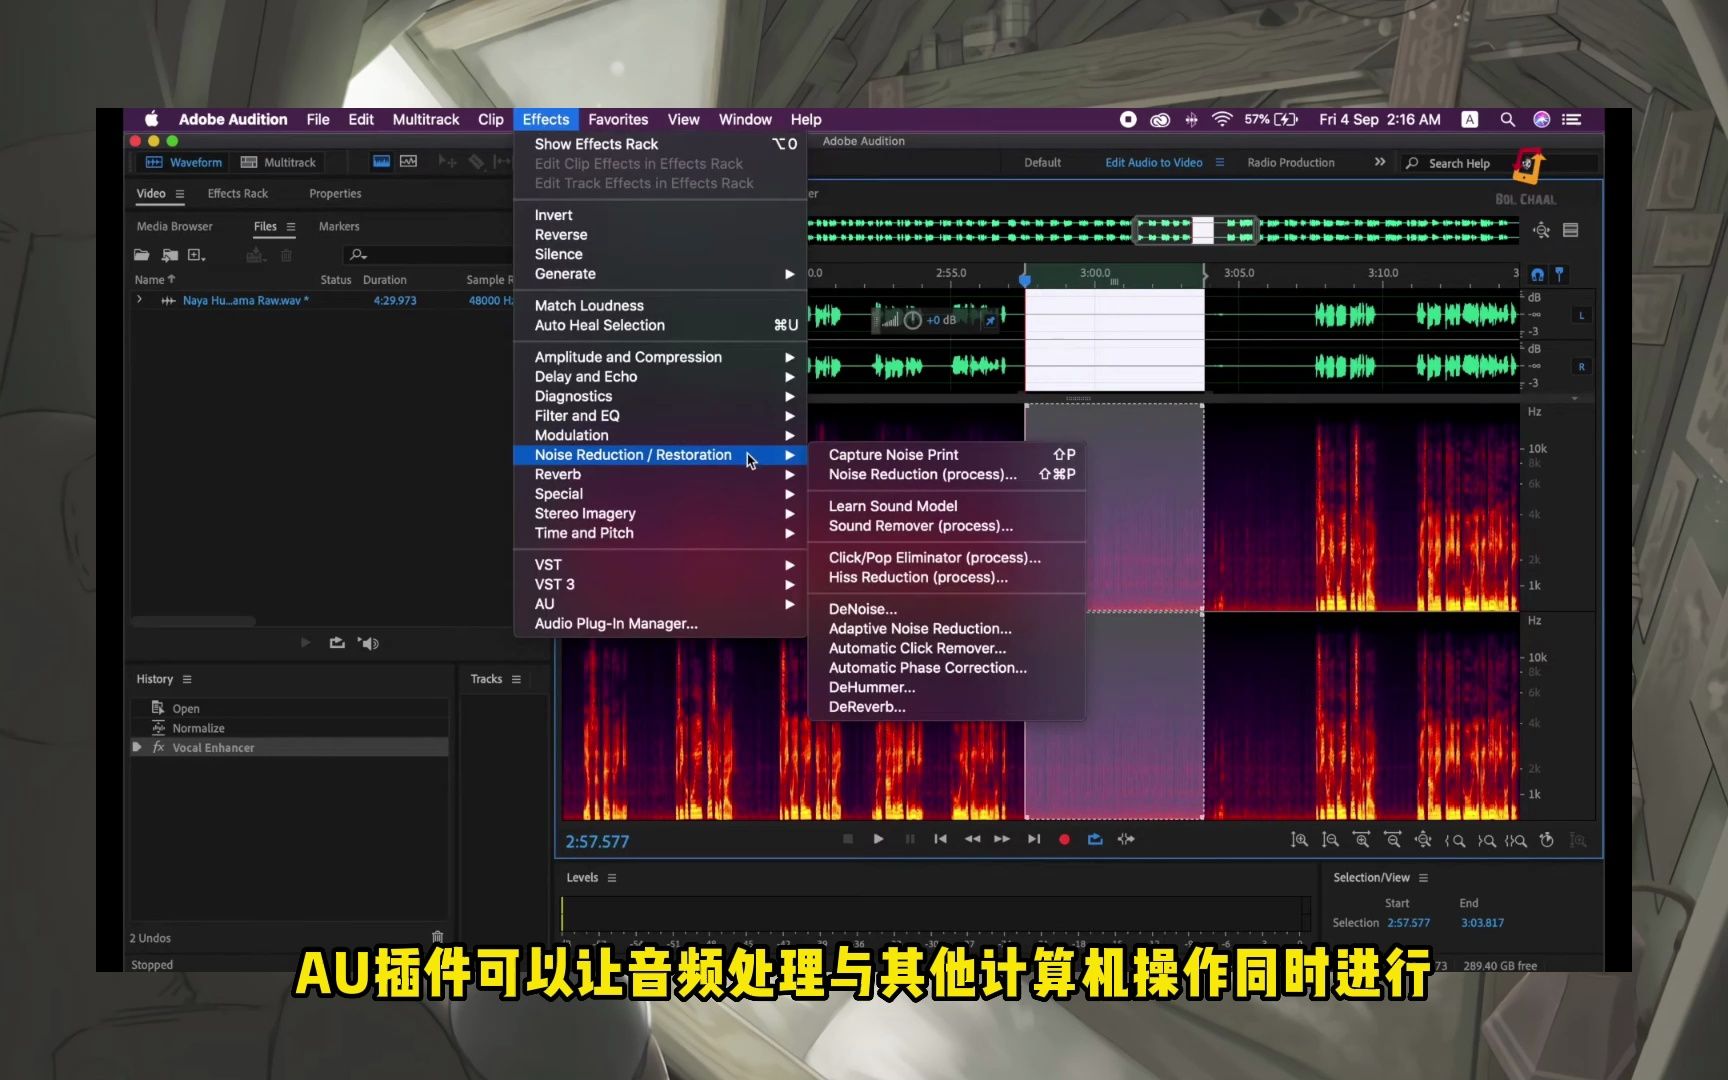Toggle Skip Selection button
Image resolution: width=1728 pixels, height=1080 pixels.
(x=1126, y=839)
